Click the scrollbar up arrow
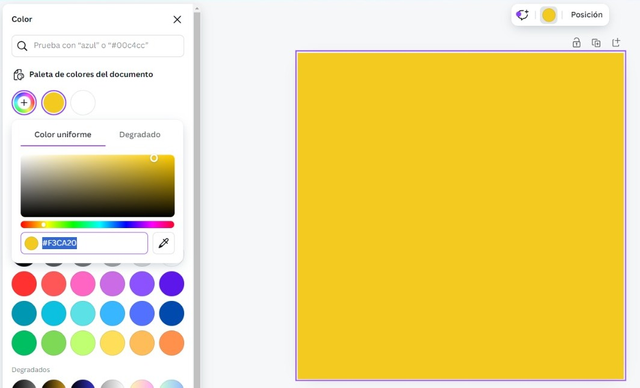 click(197, 8)
